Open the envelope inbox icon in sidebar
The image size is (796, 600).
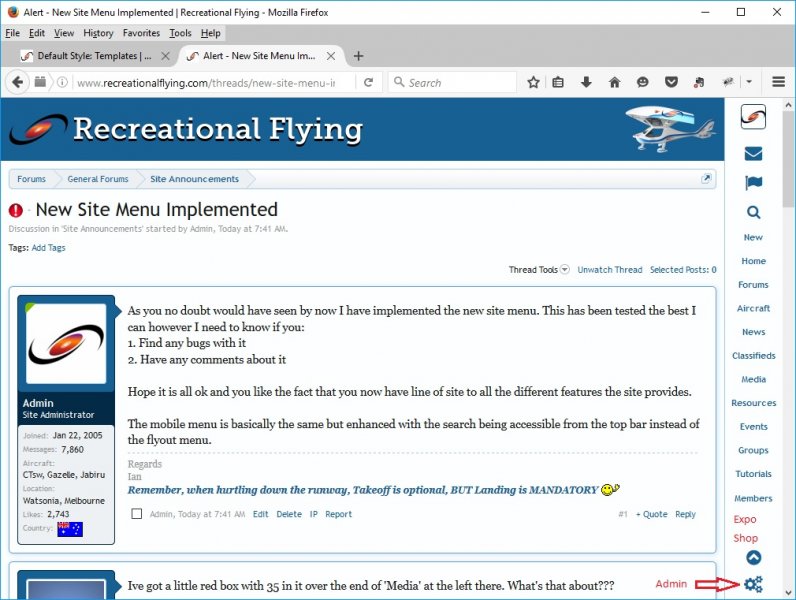(753, 153)
